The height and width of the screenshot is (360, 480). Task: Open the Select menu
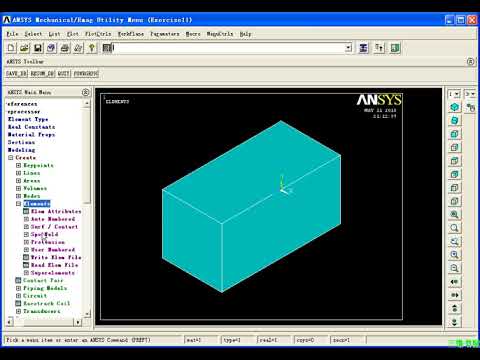click(33, 34)
